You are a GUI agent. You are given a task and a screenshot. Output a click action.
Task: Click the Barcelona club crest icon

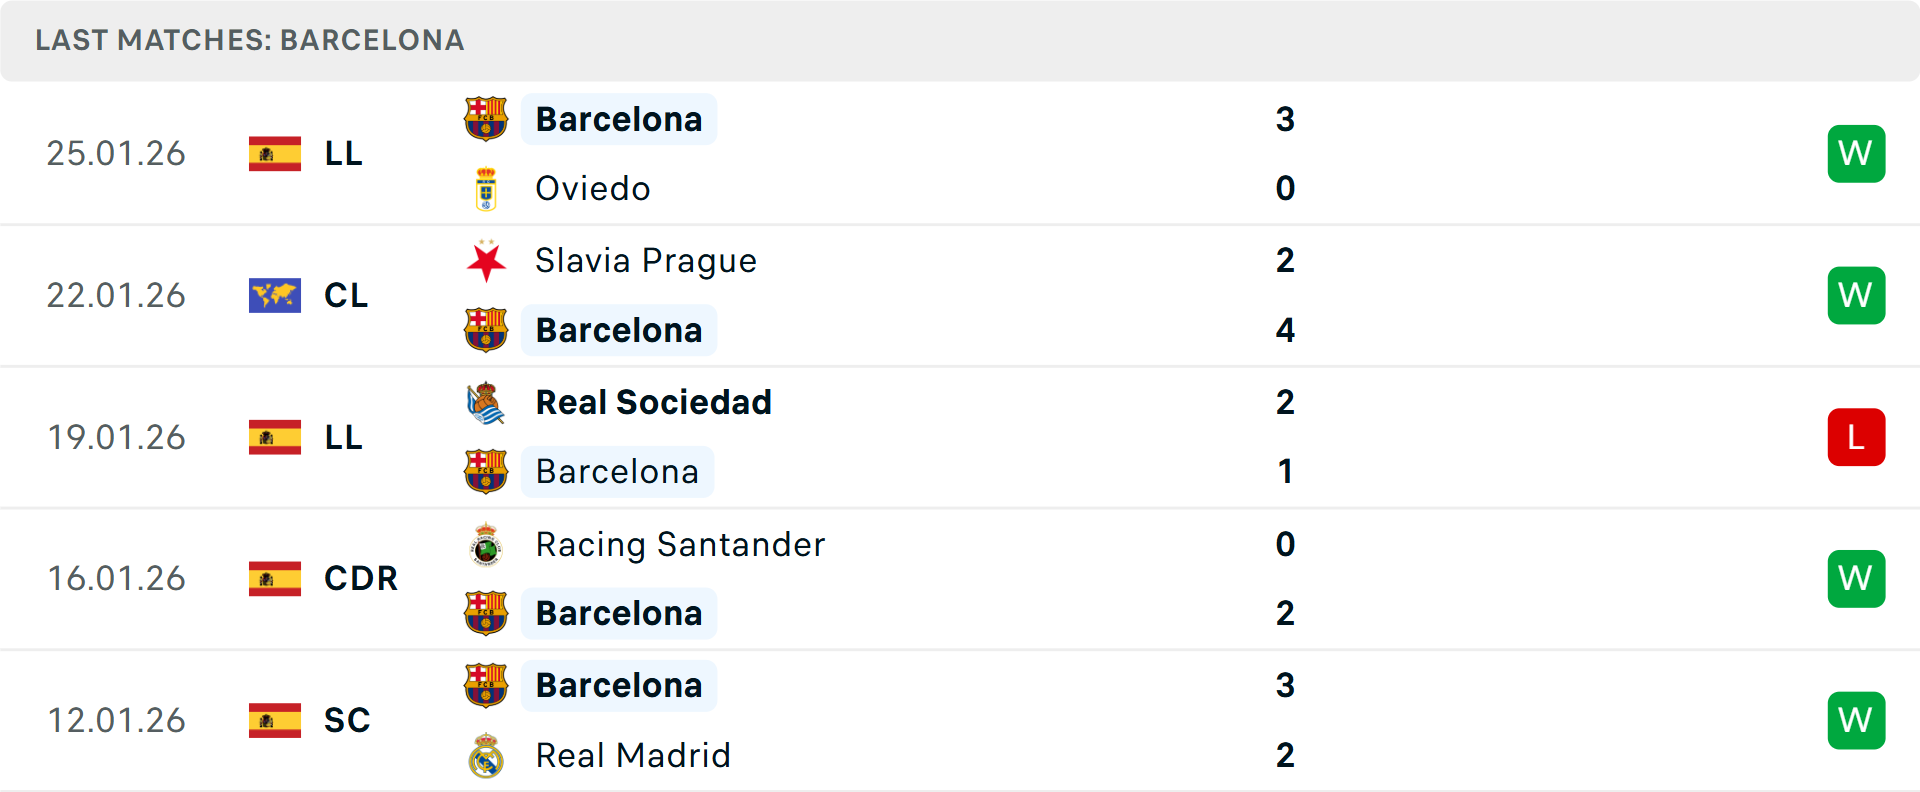pos(486,118)
